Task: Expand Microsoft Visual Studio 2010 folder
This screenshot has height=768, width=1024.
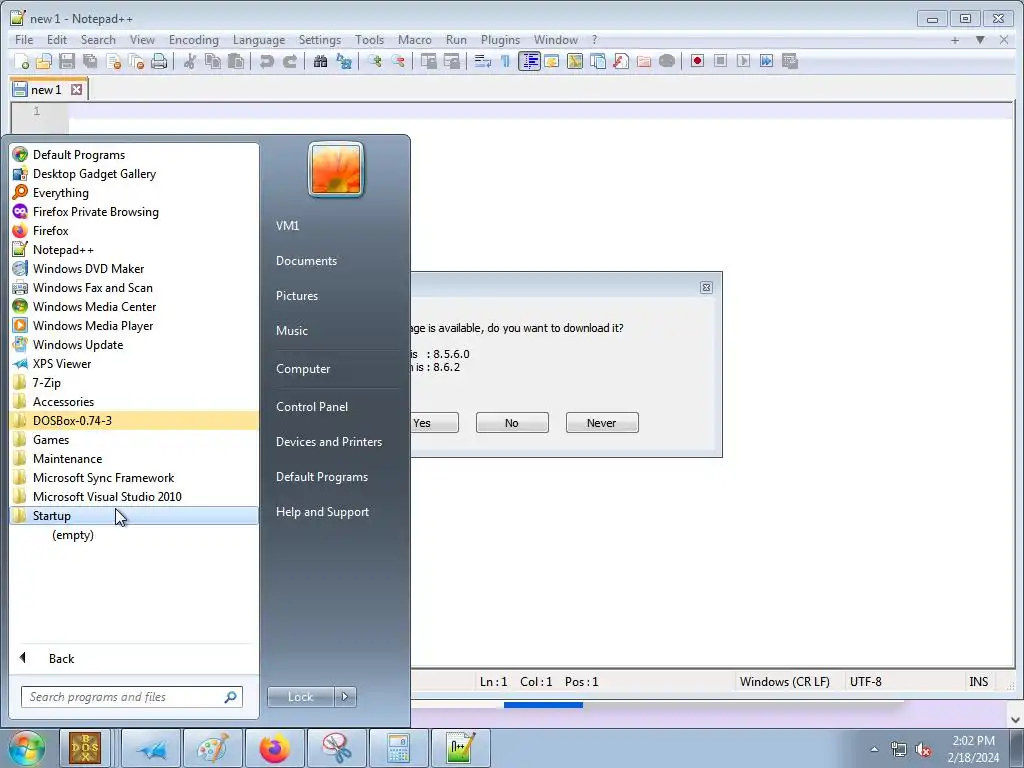Action: (134, 496)
